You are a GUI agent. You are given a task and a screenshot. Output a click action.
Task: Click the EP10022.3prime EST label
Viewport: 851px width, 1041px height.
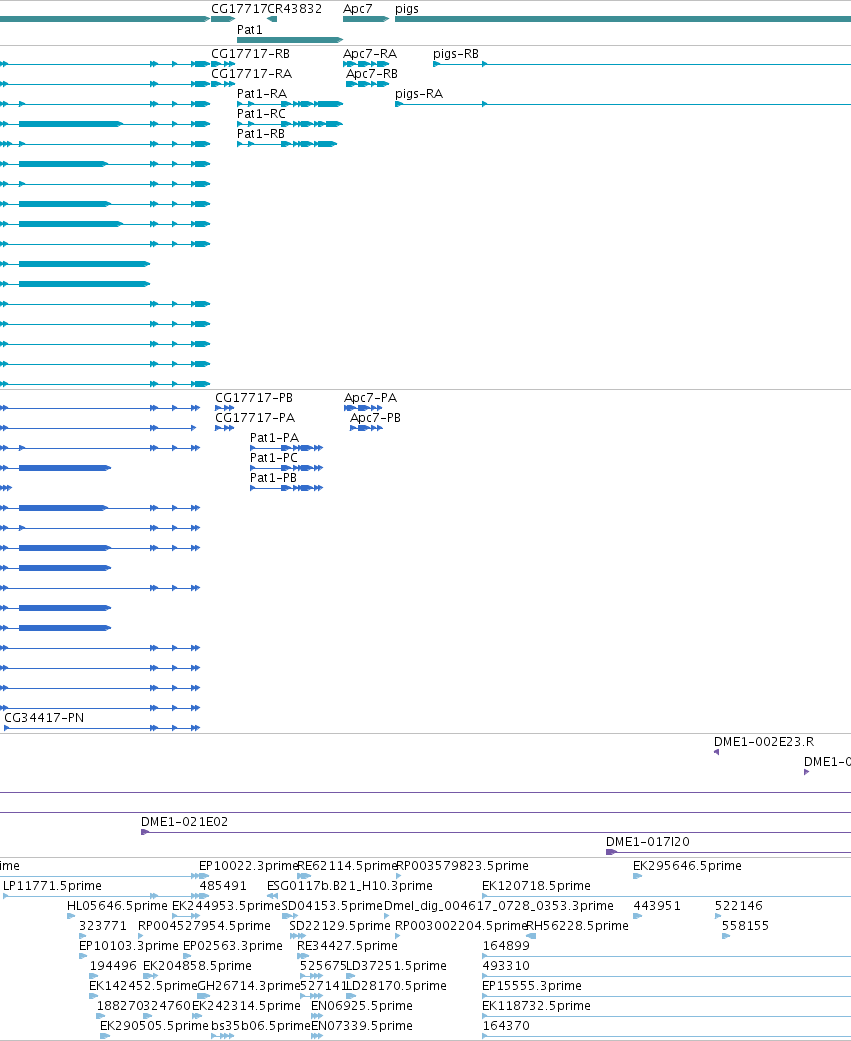pos(248,866)
